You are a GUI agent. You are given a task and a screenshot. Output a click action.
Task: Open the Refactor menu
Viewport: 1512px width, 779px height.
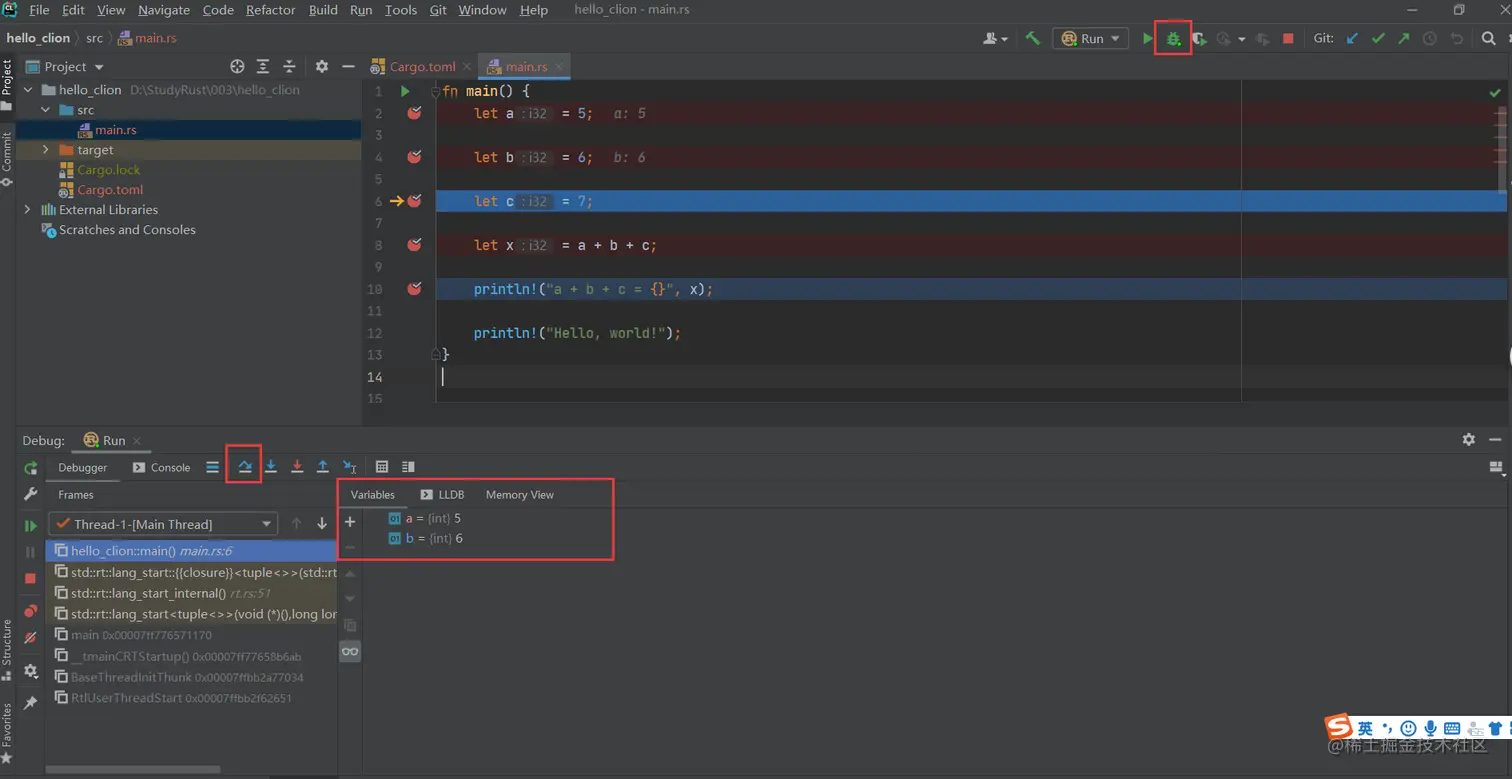coord(270,10)
